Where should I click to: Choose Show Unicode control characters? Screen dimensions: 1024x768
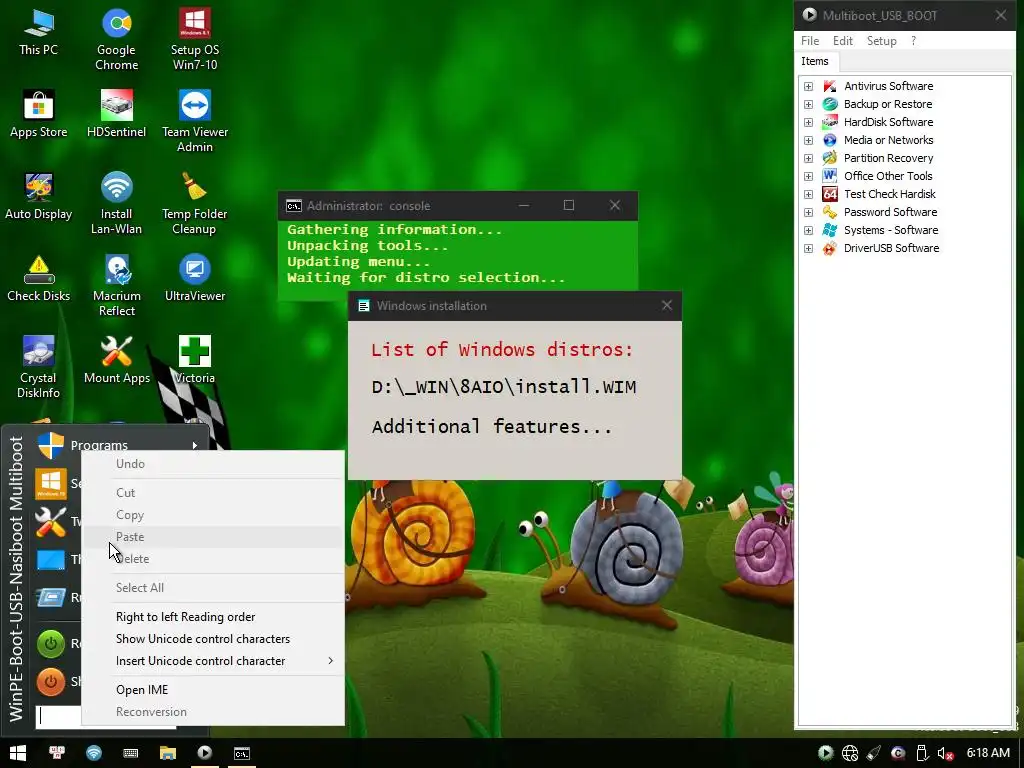point(213,639)
